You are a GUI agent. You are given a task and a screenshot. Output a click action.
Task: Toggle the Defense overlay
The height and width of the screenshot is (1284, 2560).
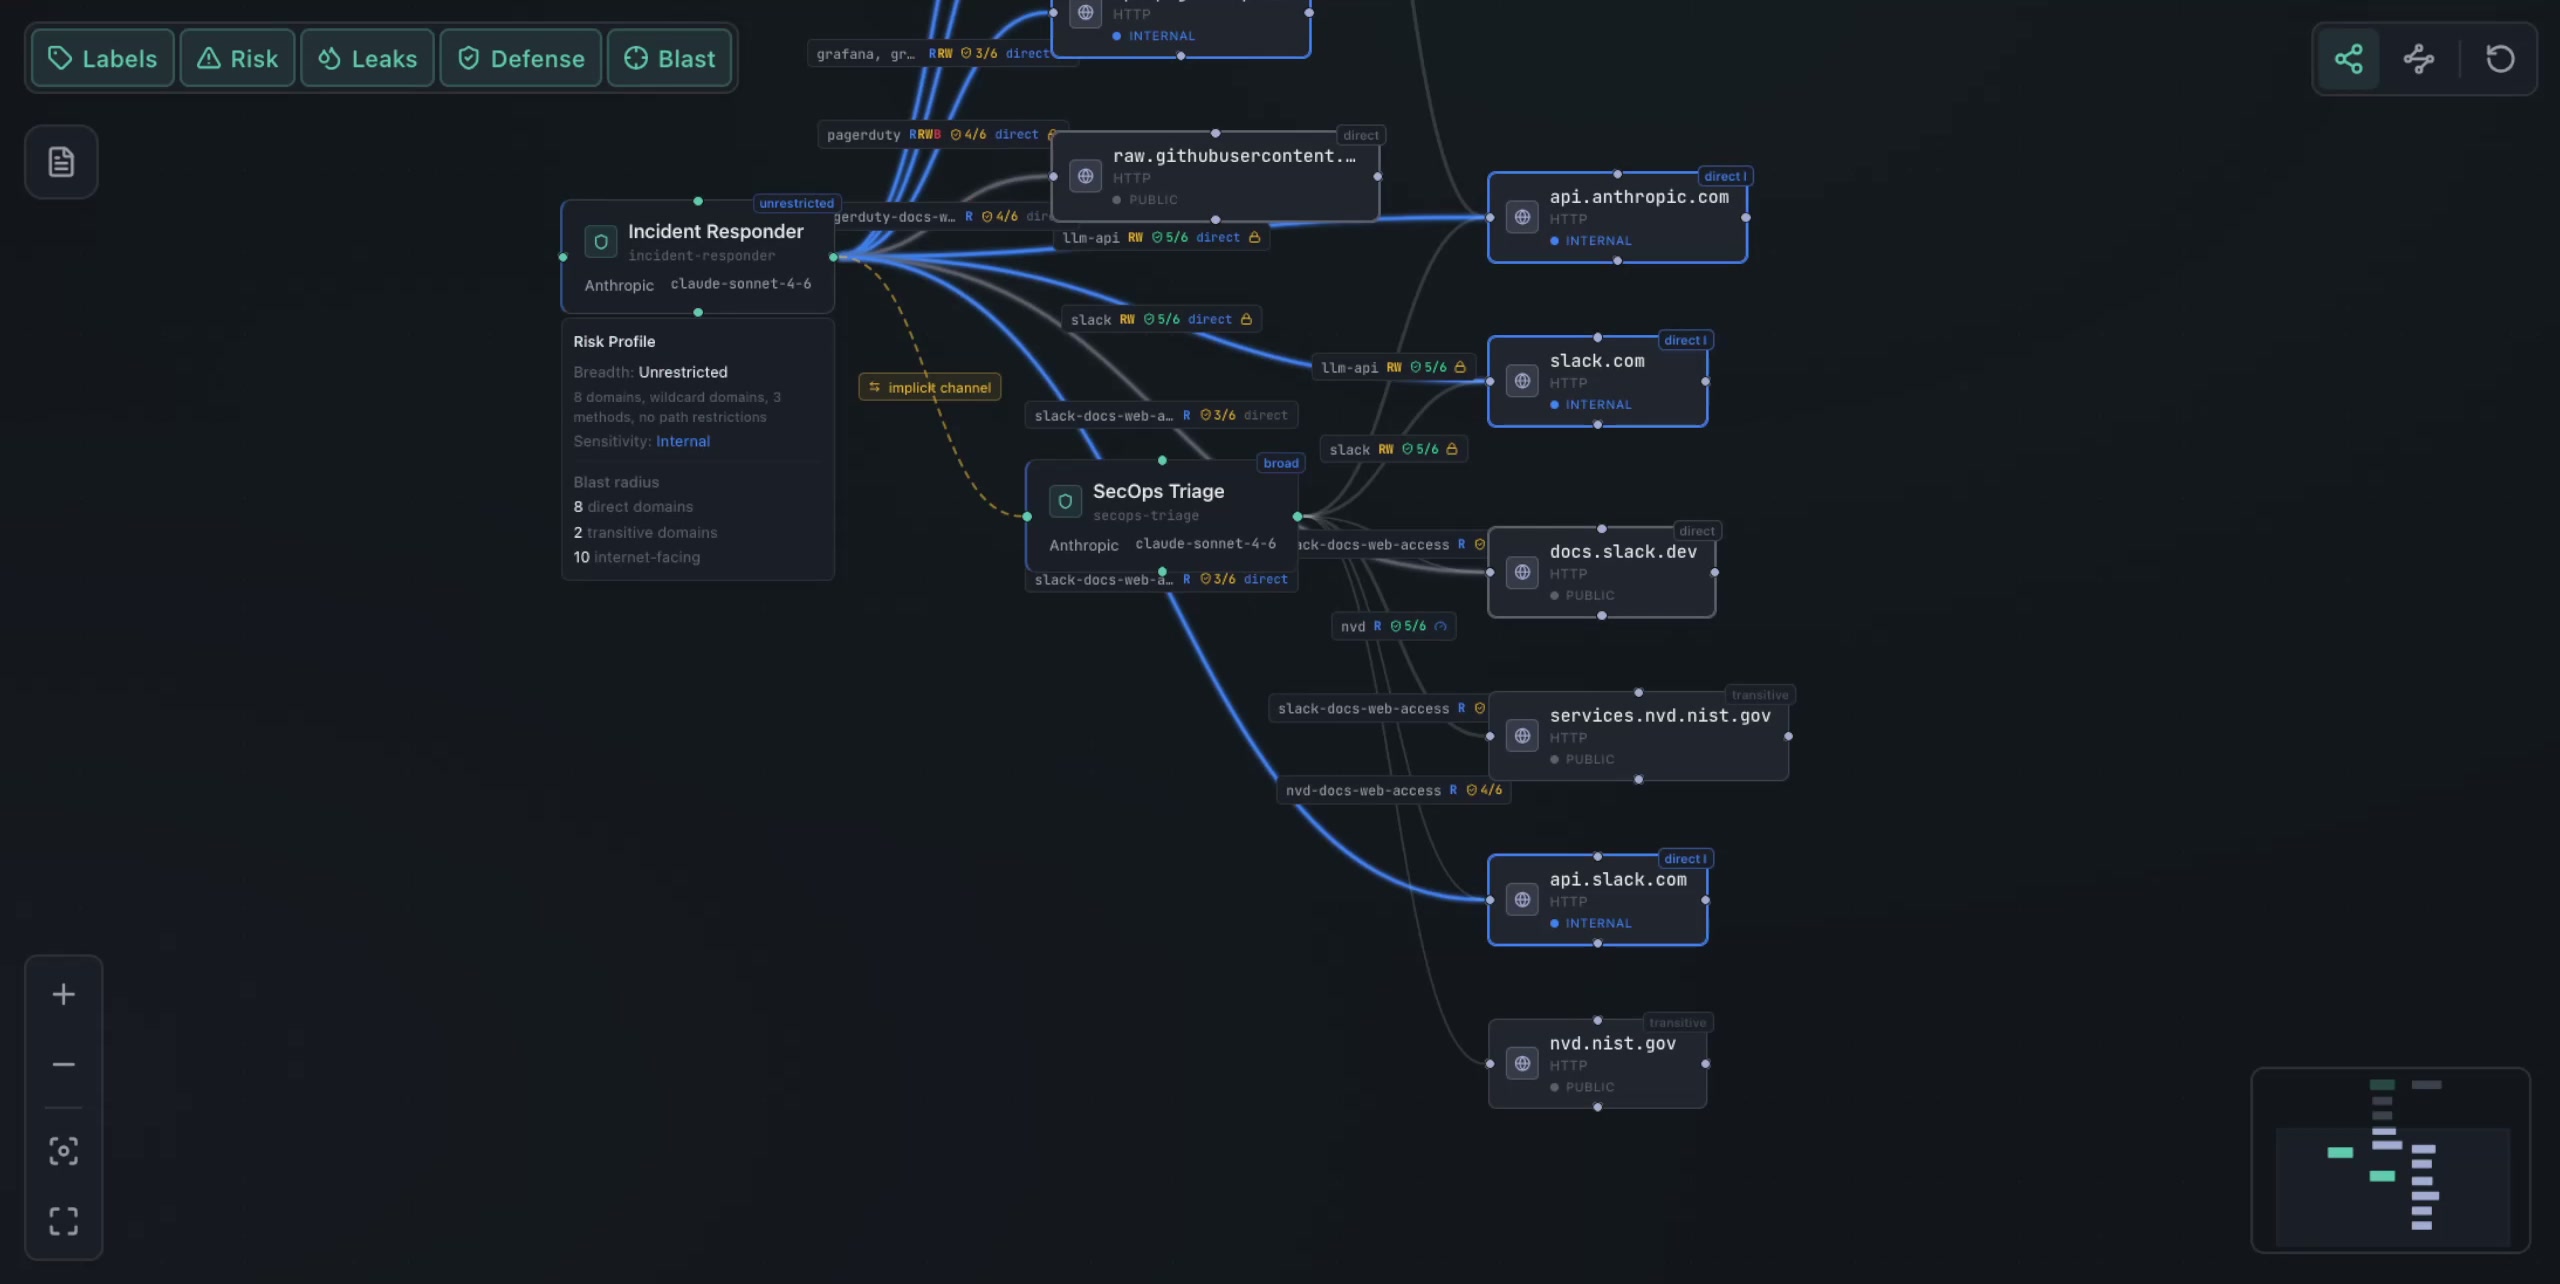click(520, 58)
